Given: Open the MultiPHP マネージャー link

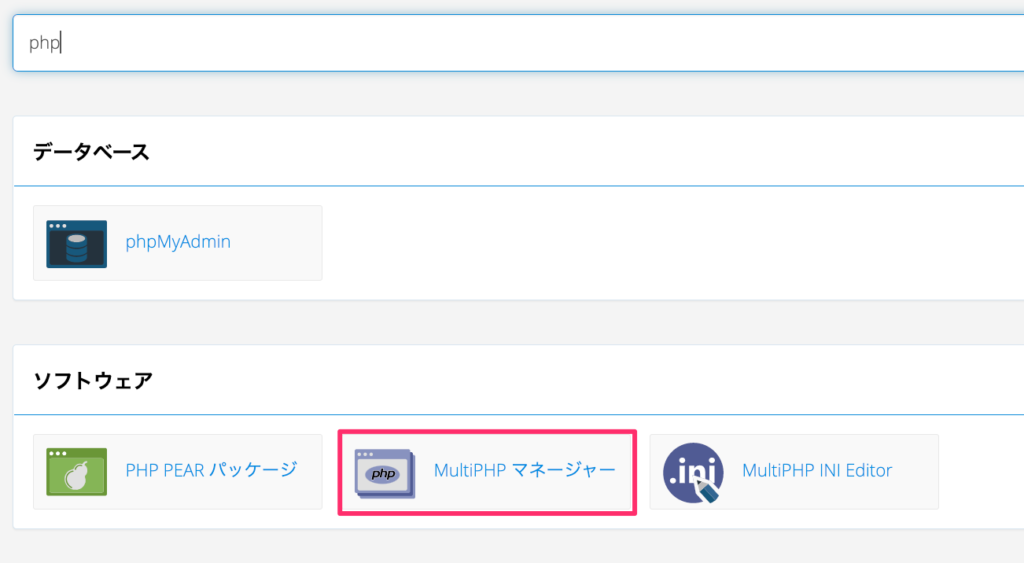Looking at the screenshot, I should click(524, 470).
